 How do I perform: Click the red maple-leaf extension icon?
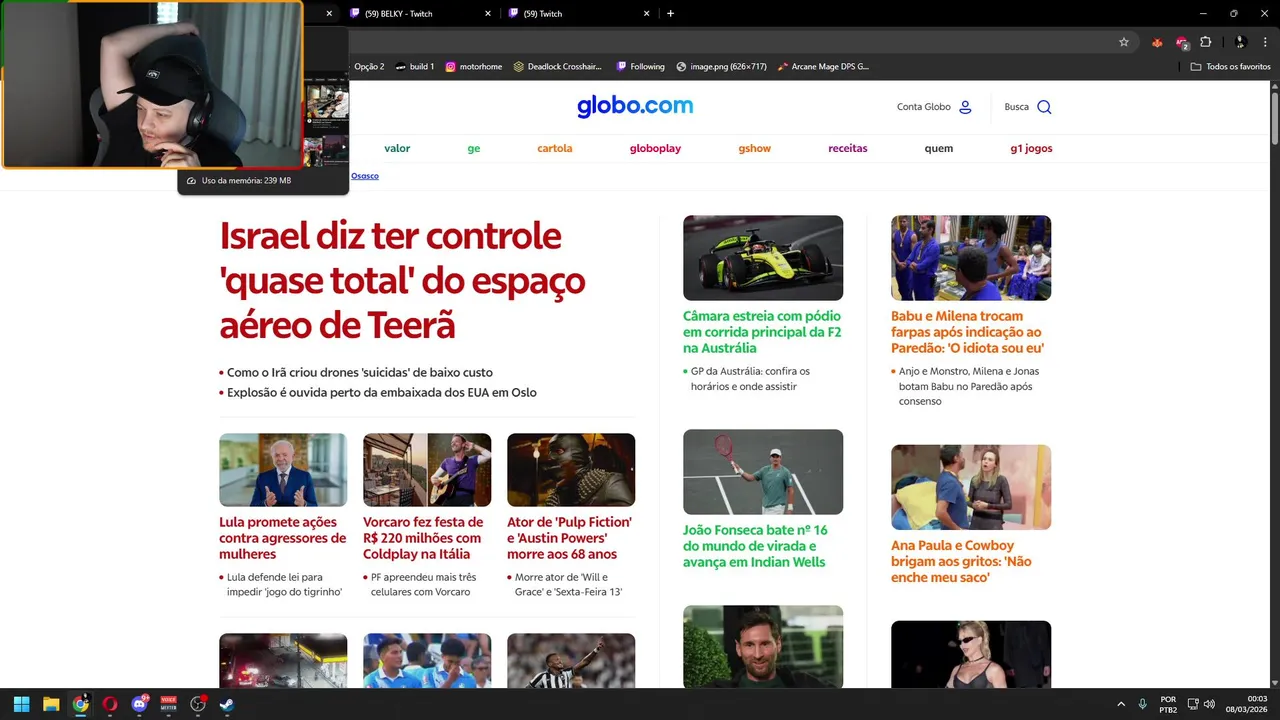tap(1157, 42)
